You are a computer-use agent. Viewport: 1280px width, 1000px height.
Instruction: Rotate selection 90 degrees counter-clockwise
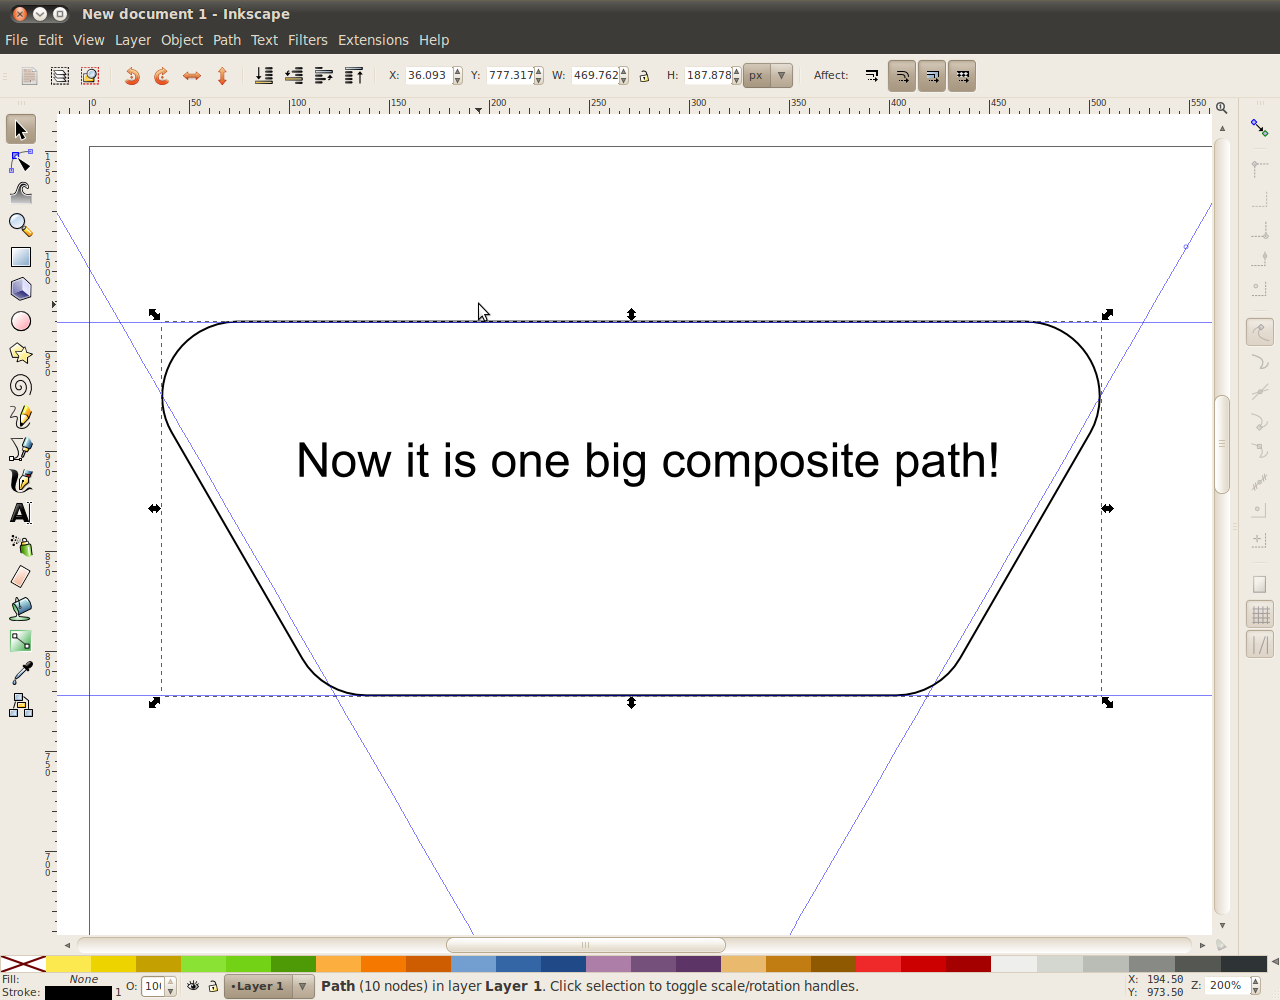pyautogui.click(x=132, y=76)
